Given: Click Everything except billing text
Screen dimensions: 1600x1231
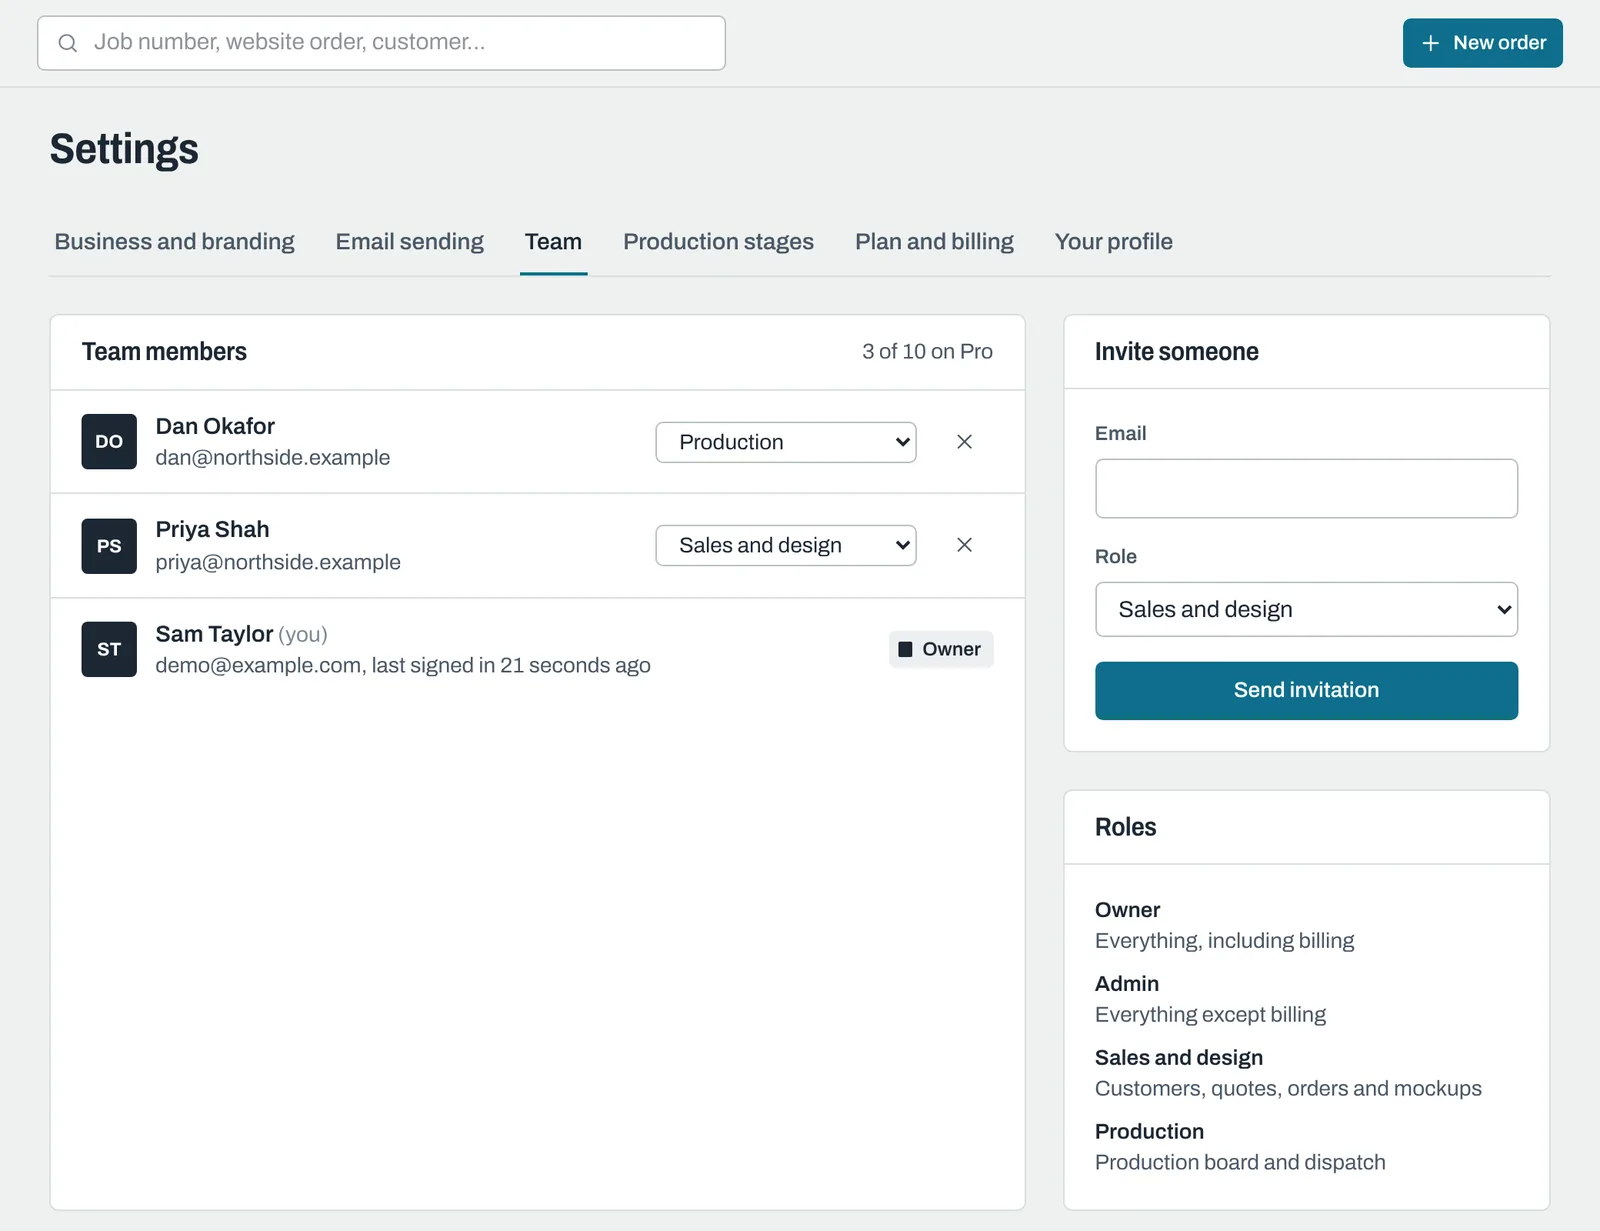Looking at the screenshot, I should (x=1210, y=1015).
